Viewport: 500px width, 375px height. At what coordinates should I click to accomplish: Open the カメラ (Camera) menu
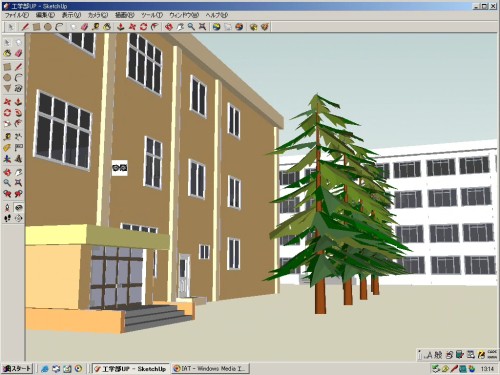point(98,15)
